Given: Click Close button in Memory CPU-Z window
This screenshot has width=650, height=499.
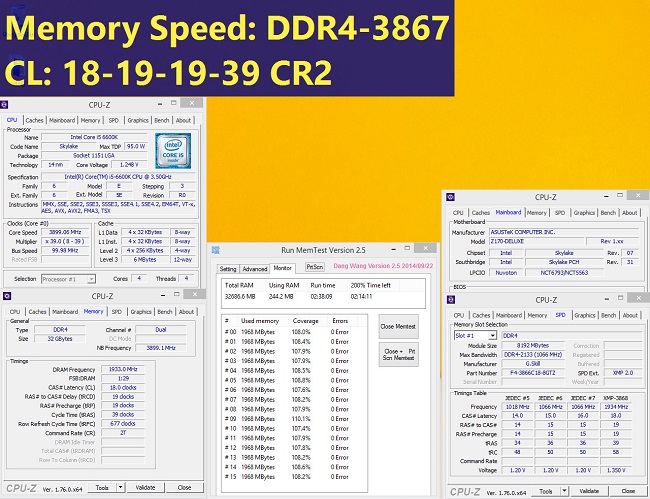Looking at the screenshot, I should click(x=184, y=487).
